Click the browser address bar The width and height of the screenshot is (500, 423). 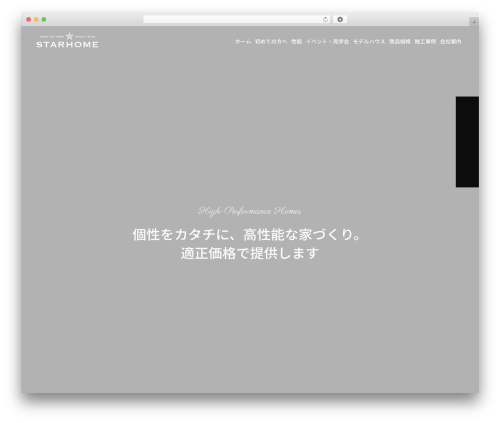click(237, 20)
